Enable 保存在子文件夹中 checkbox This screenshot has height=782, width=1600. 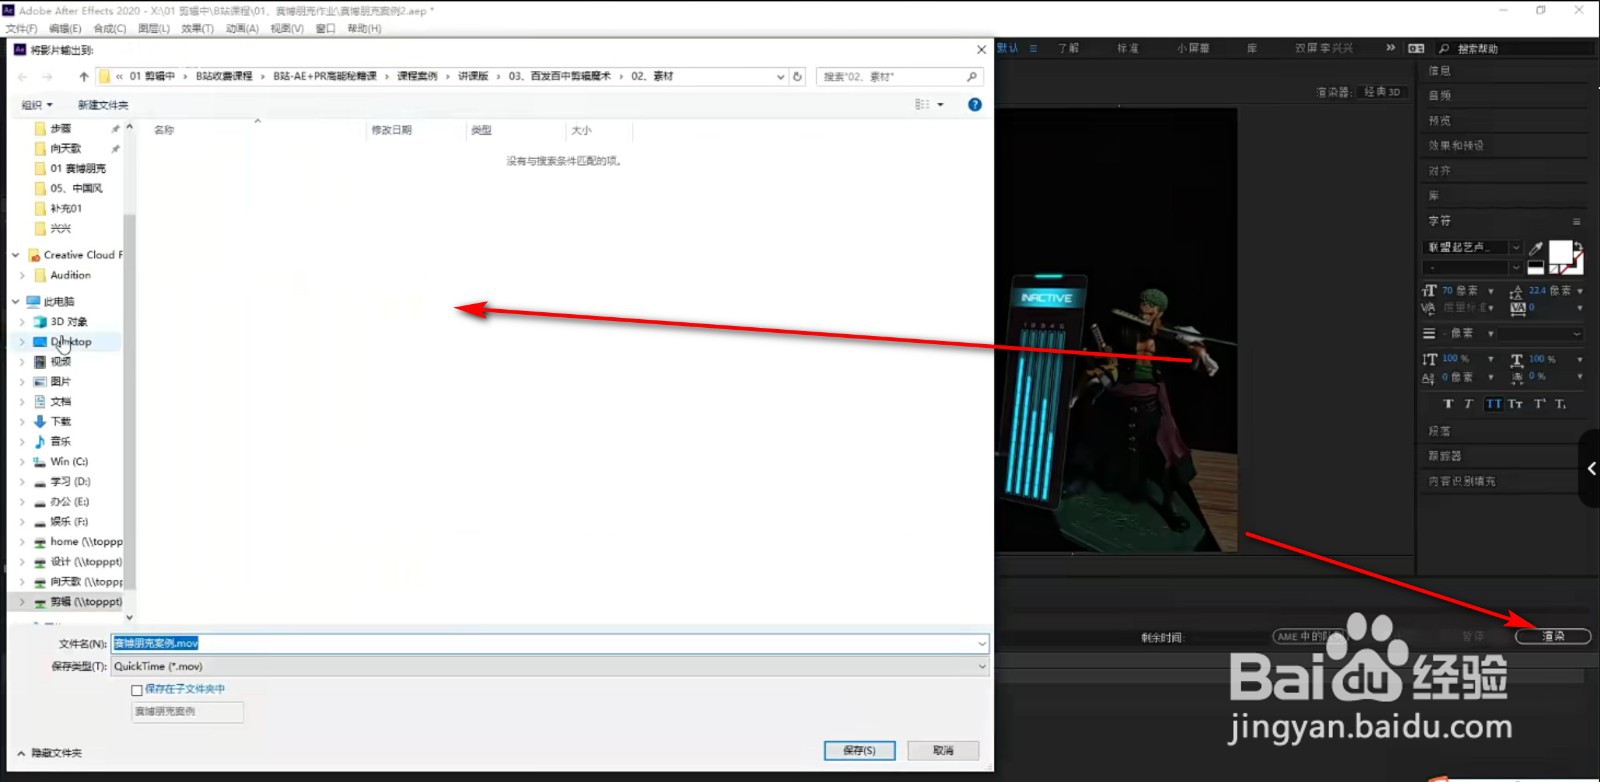point(137,690)
